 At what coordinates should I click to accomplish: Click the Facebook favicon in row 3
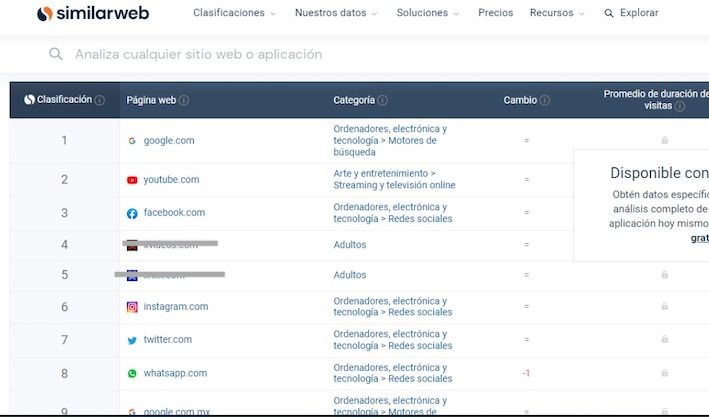[x=132, y=213]
